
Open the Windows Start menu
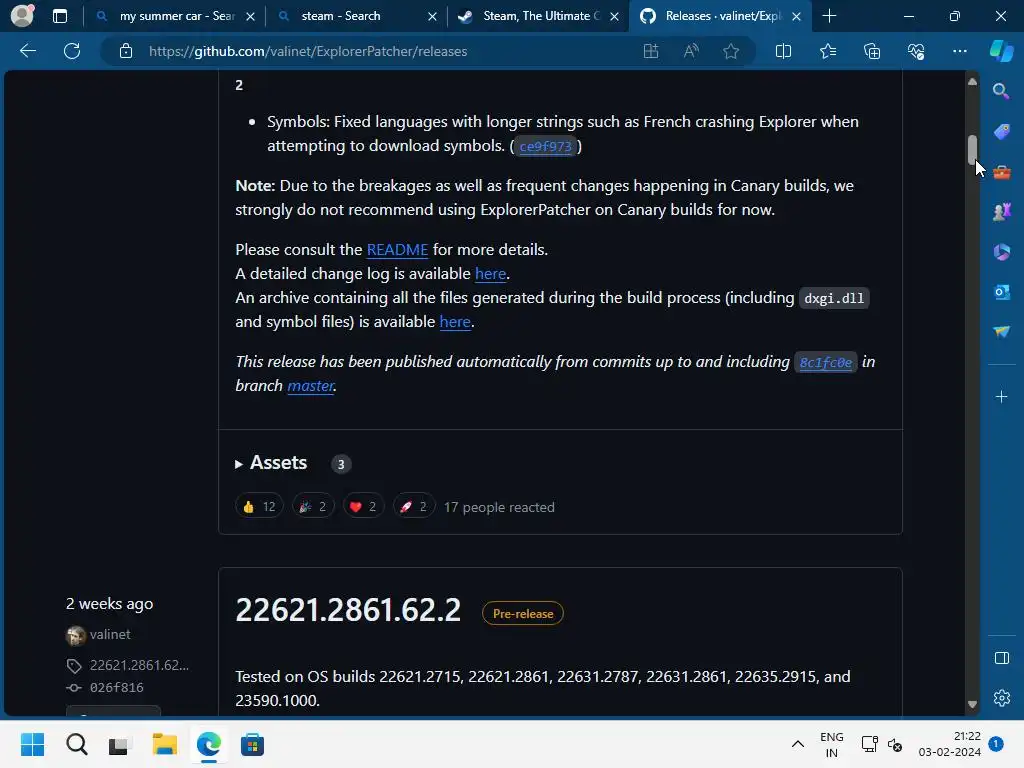click(32, 744)
